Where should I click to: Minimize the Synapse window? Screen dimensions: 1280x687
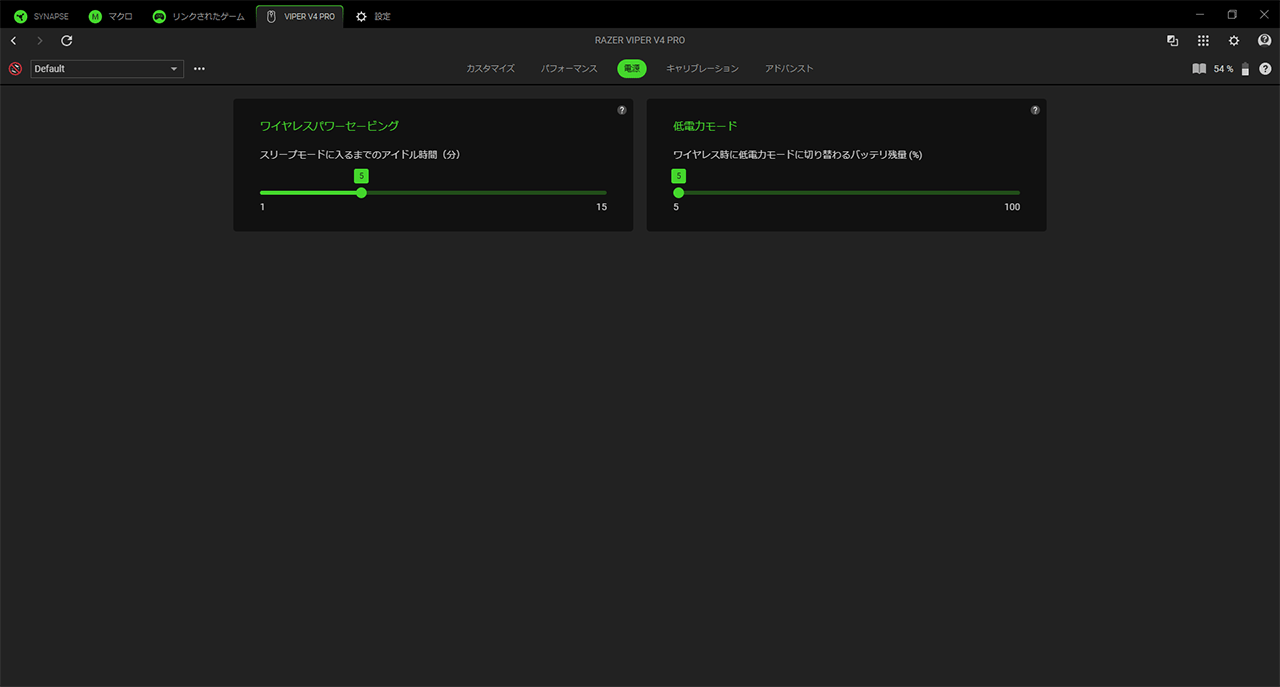click(1200, 14)
